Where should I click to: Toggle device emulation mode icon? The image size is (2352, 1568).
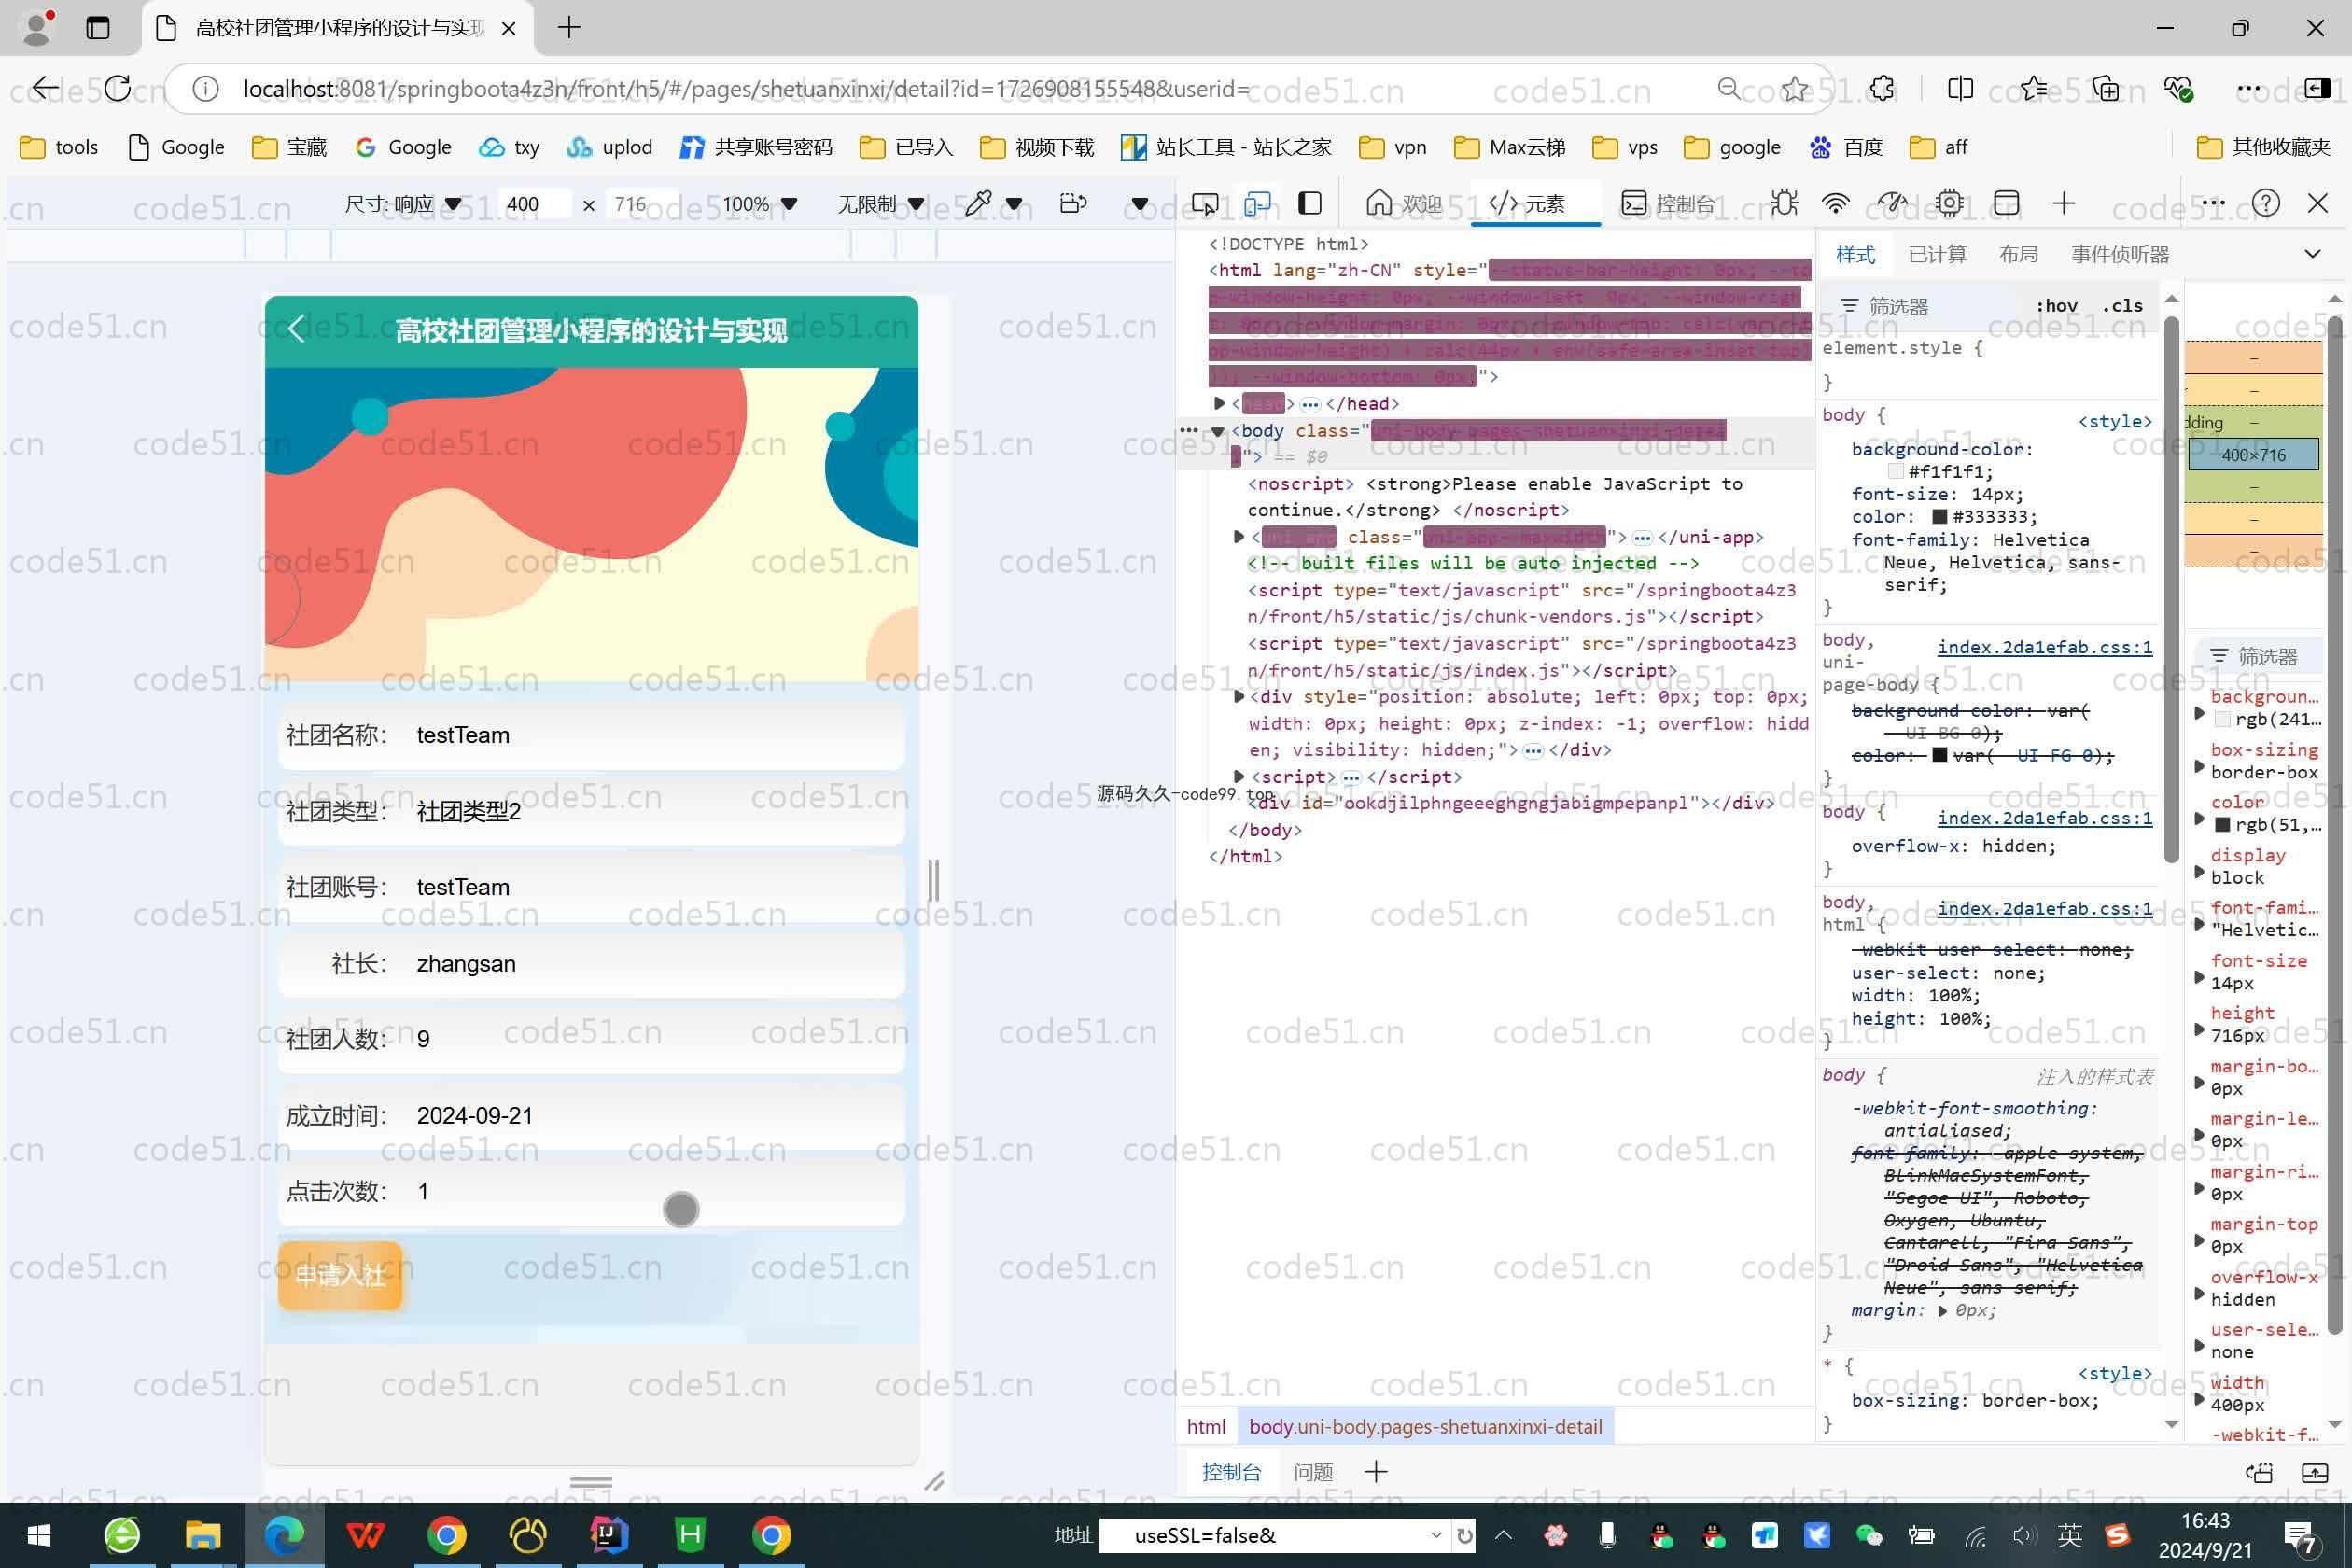[1258, 204]
